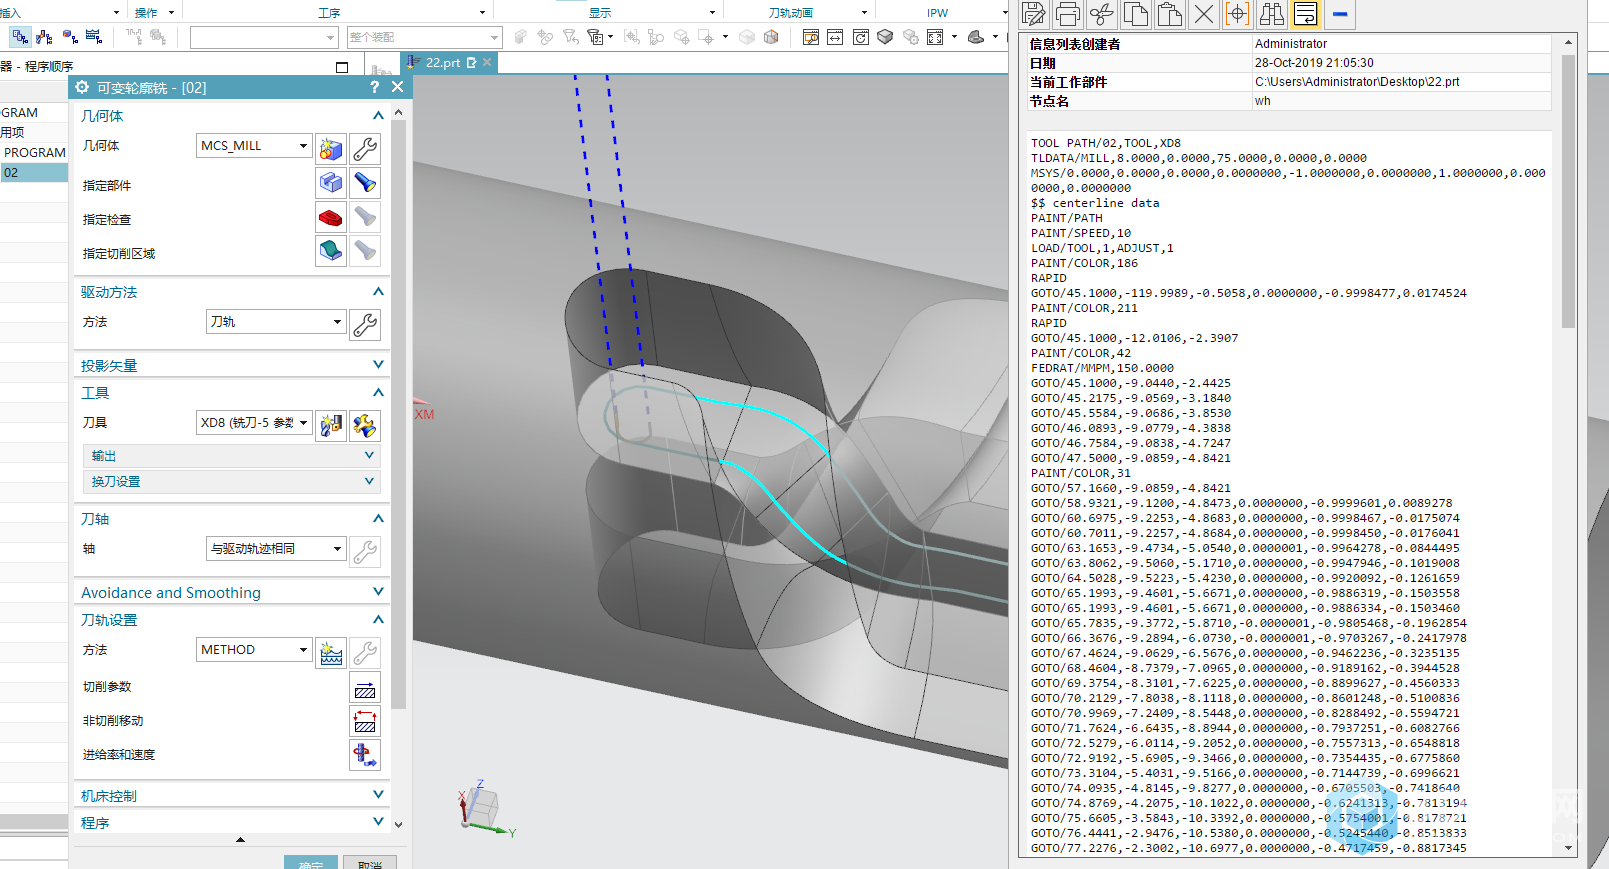Viewport: 1609px width, 869px height.
Task: Click the new method icon beside METHOD
Action: pyautogui.click(x=331, y=653)
